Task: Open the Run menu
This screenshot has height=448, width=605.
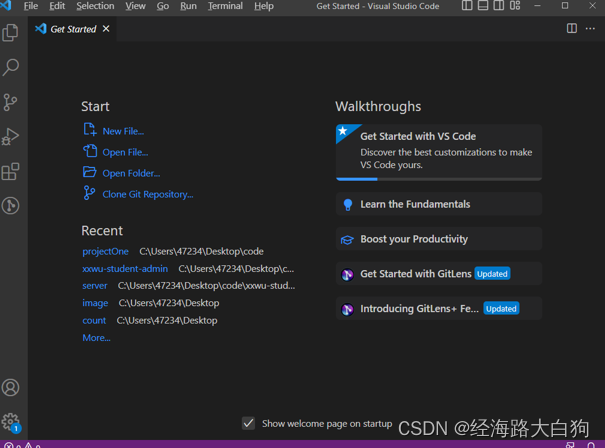Action: pyautogui.click(x=188, y=6)
